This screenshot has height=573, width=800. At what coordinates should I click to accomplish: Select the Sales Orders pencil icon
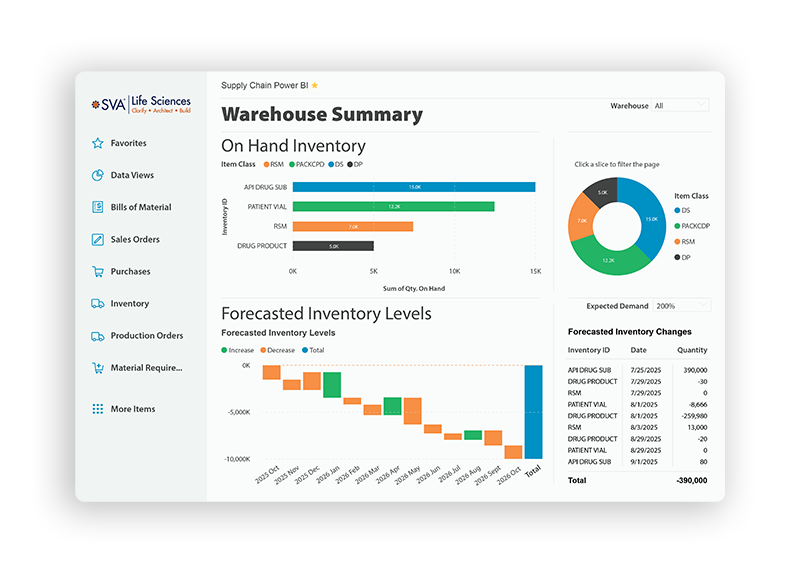[98, 239]
